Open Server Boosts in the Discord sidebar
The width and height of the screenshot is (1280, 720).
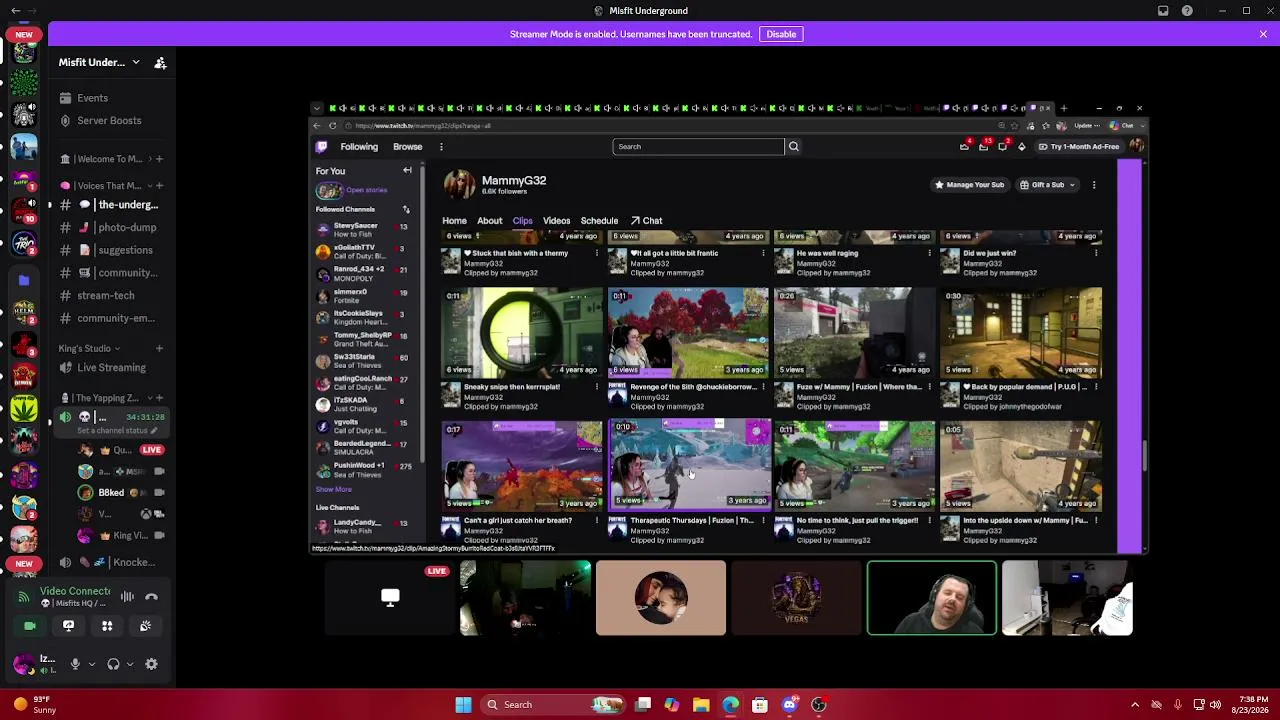point(109,121)
